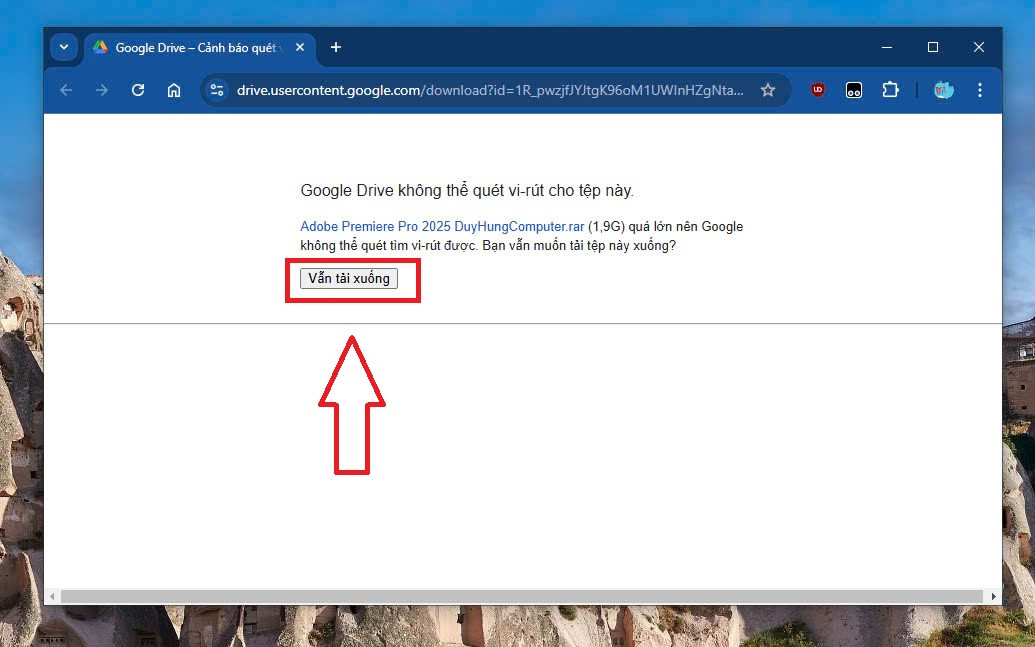Click the scrollbar right arrow

coord(994,596)
